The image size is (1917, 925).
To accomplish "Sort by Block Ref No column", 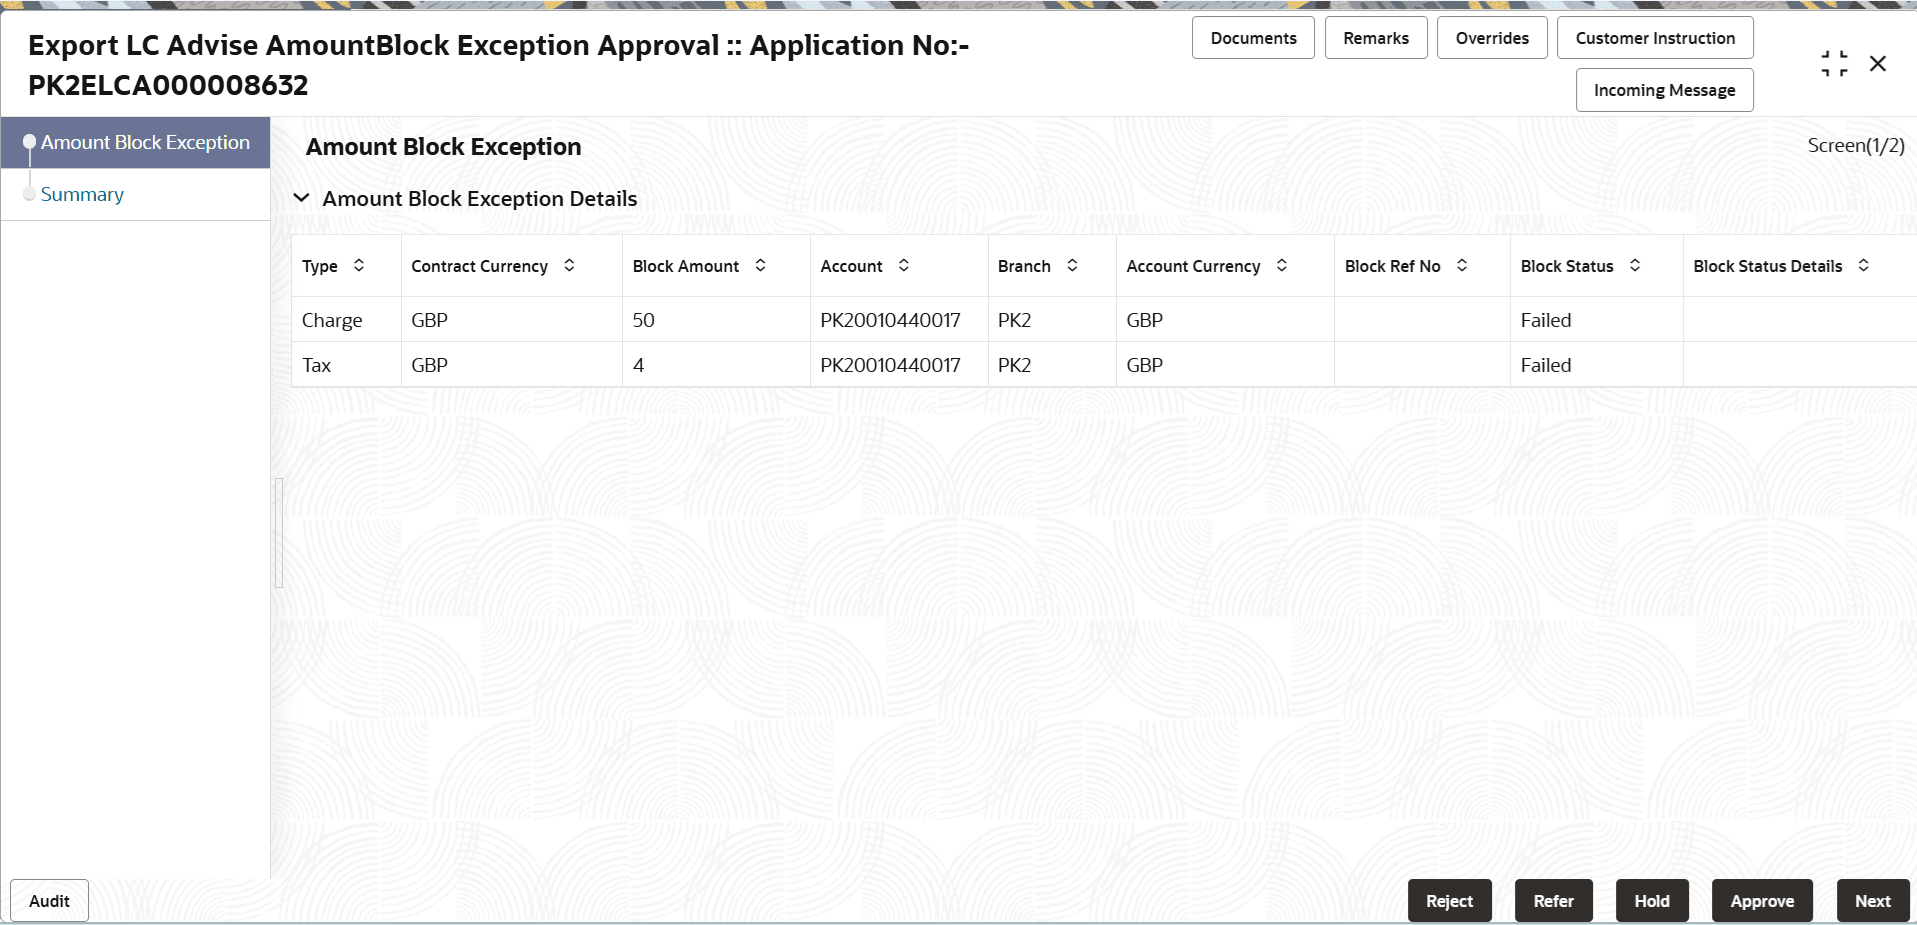I will 1462,265.
